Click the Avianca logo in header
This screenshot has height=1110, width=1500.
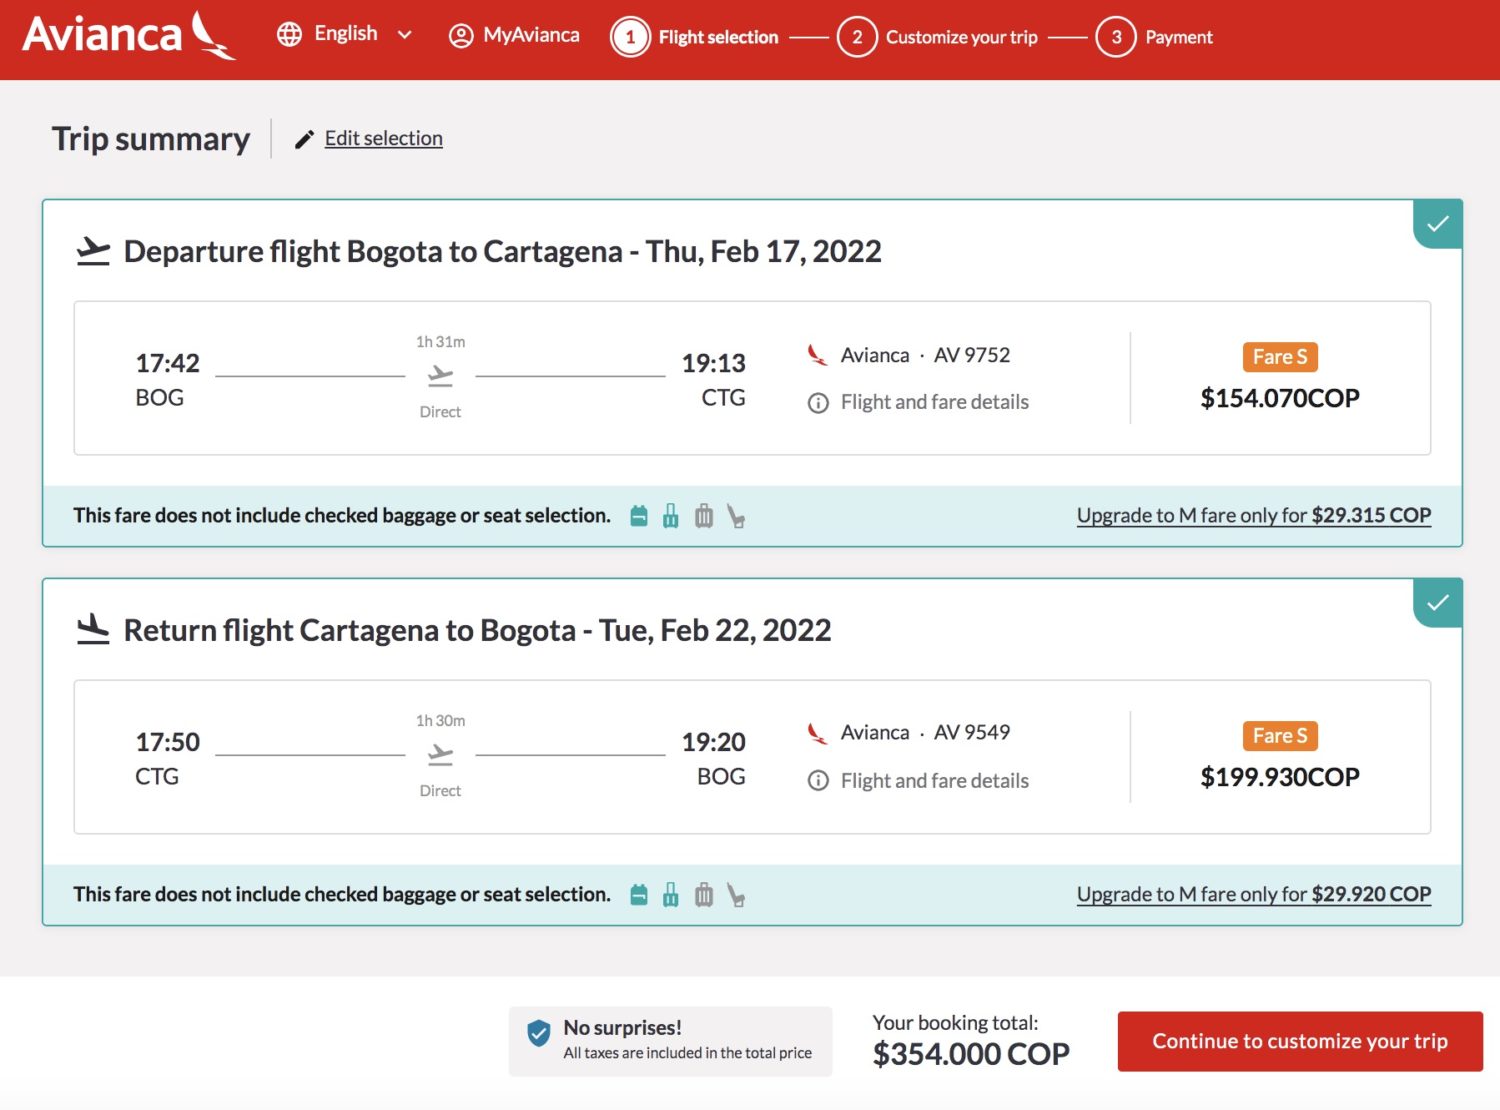129,36
